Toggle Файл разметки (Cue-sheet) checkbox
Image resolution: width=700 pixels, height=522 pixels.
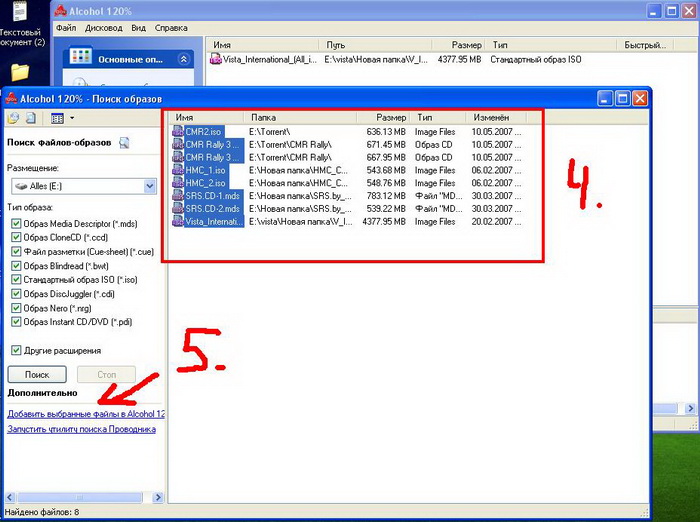(16, 252)
